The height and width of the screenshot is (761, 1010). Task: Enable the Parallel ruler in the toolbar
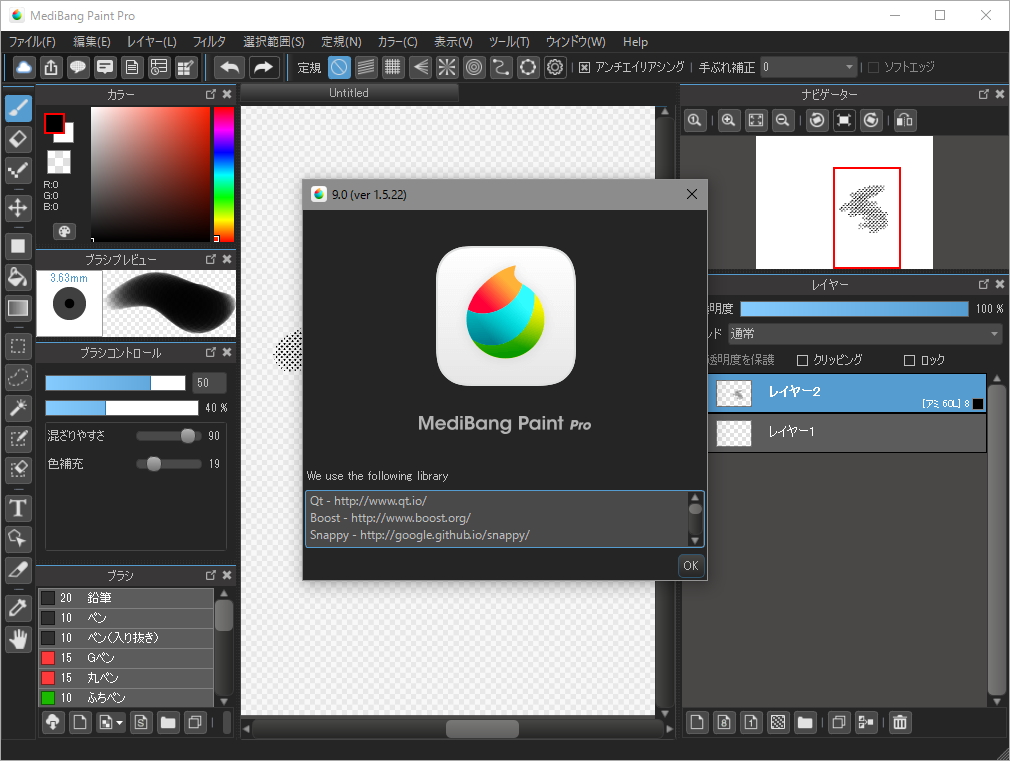click(x=368, y=67)
